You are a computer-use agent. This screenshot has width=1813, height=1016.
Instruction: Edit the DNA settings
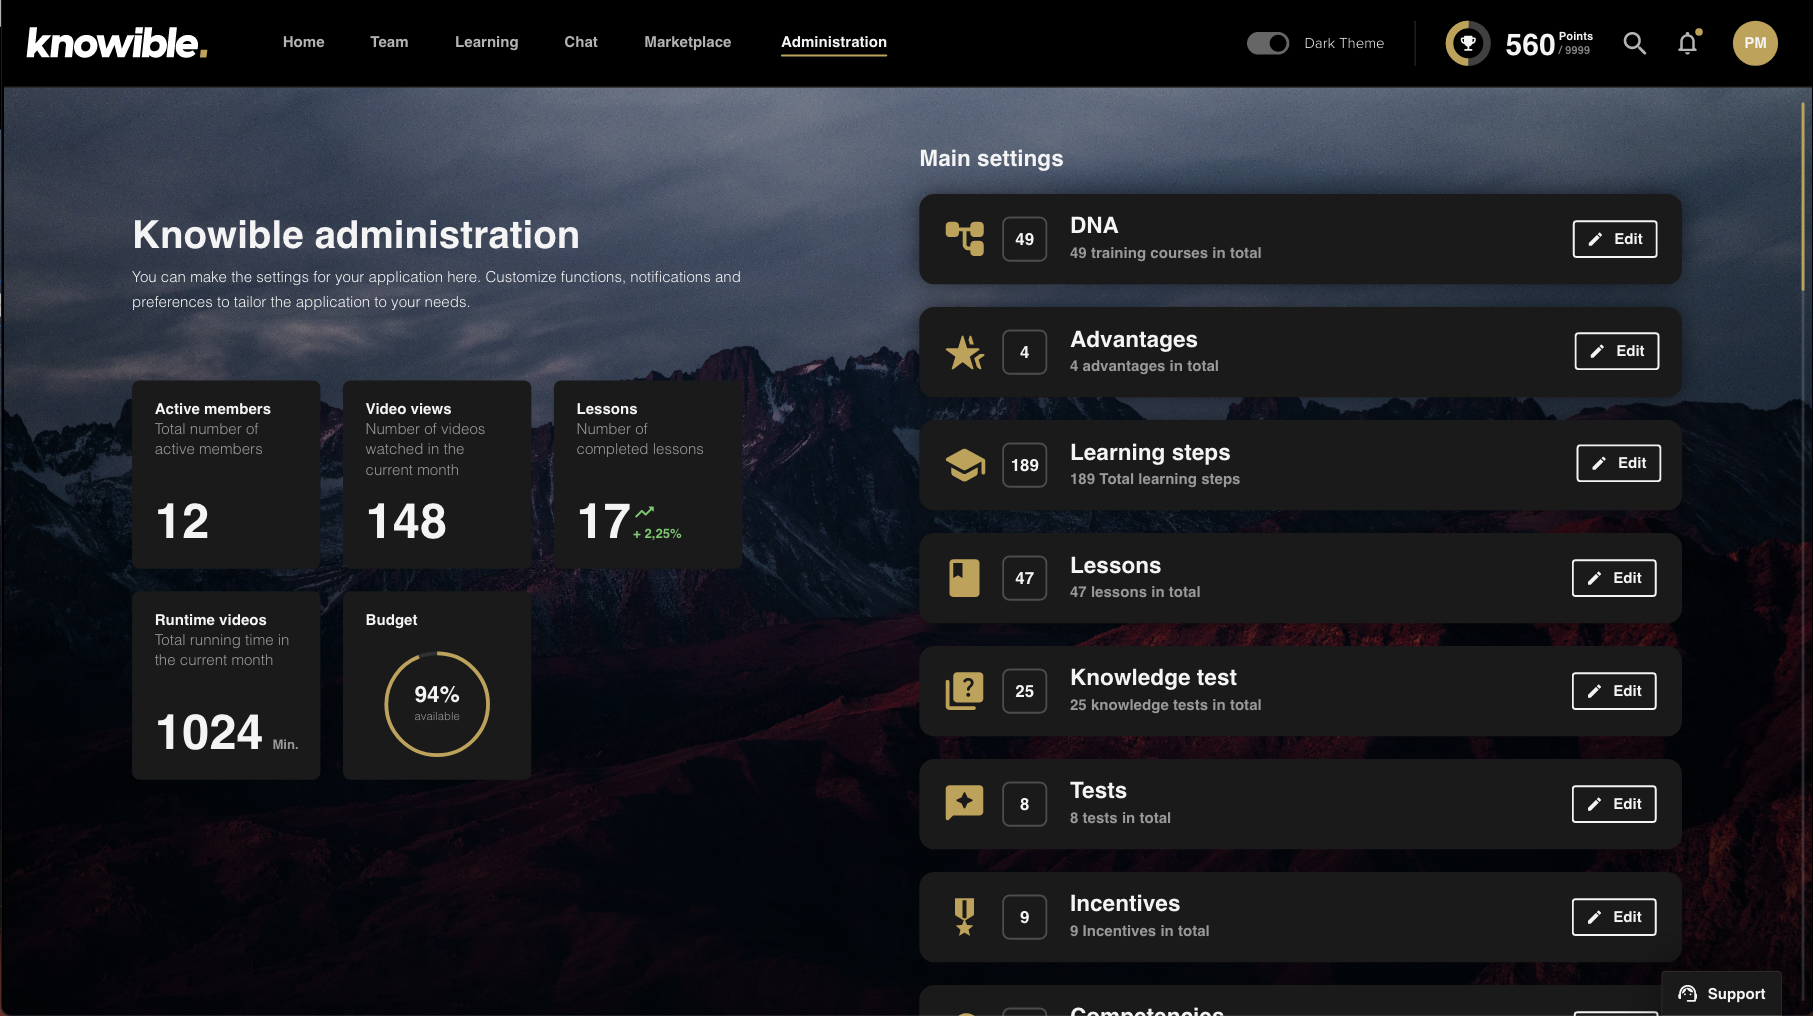[1614, 239]
